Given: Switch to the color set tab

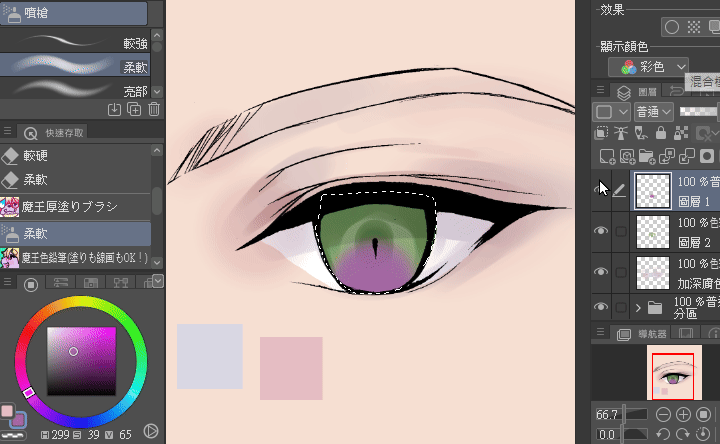Looking at the screenshot, I should pos(90,283).
